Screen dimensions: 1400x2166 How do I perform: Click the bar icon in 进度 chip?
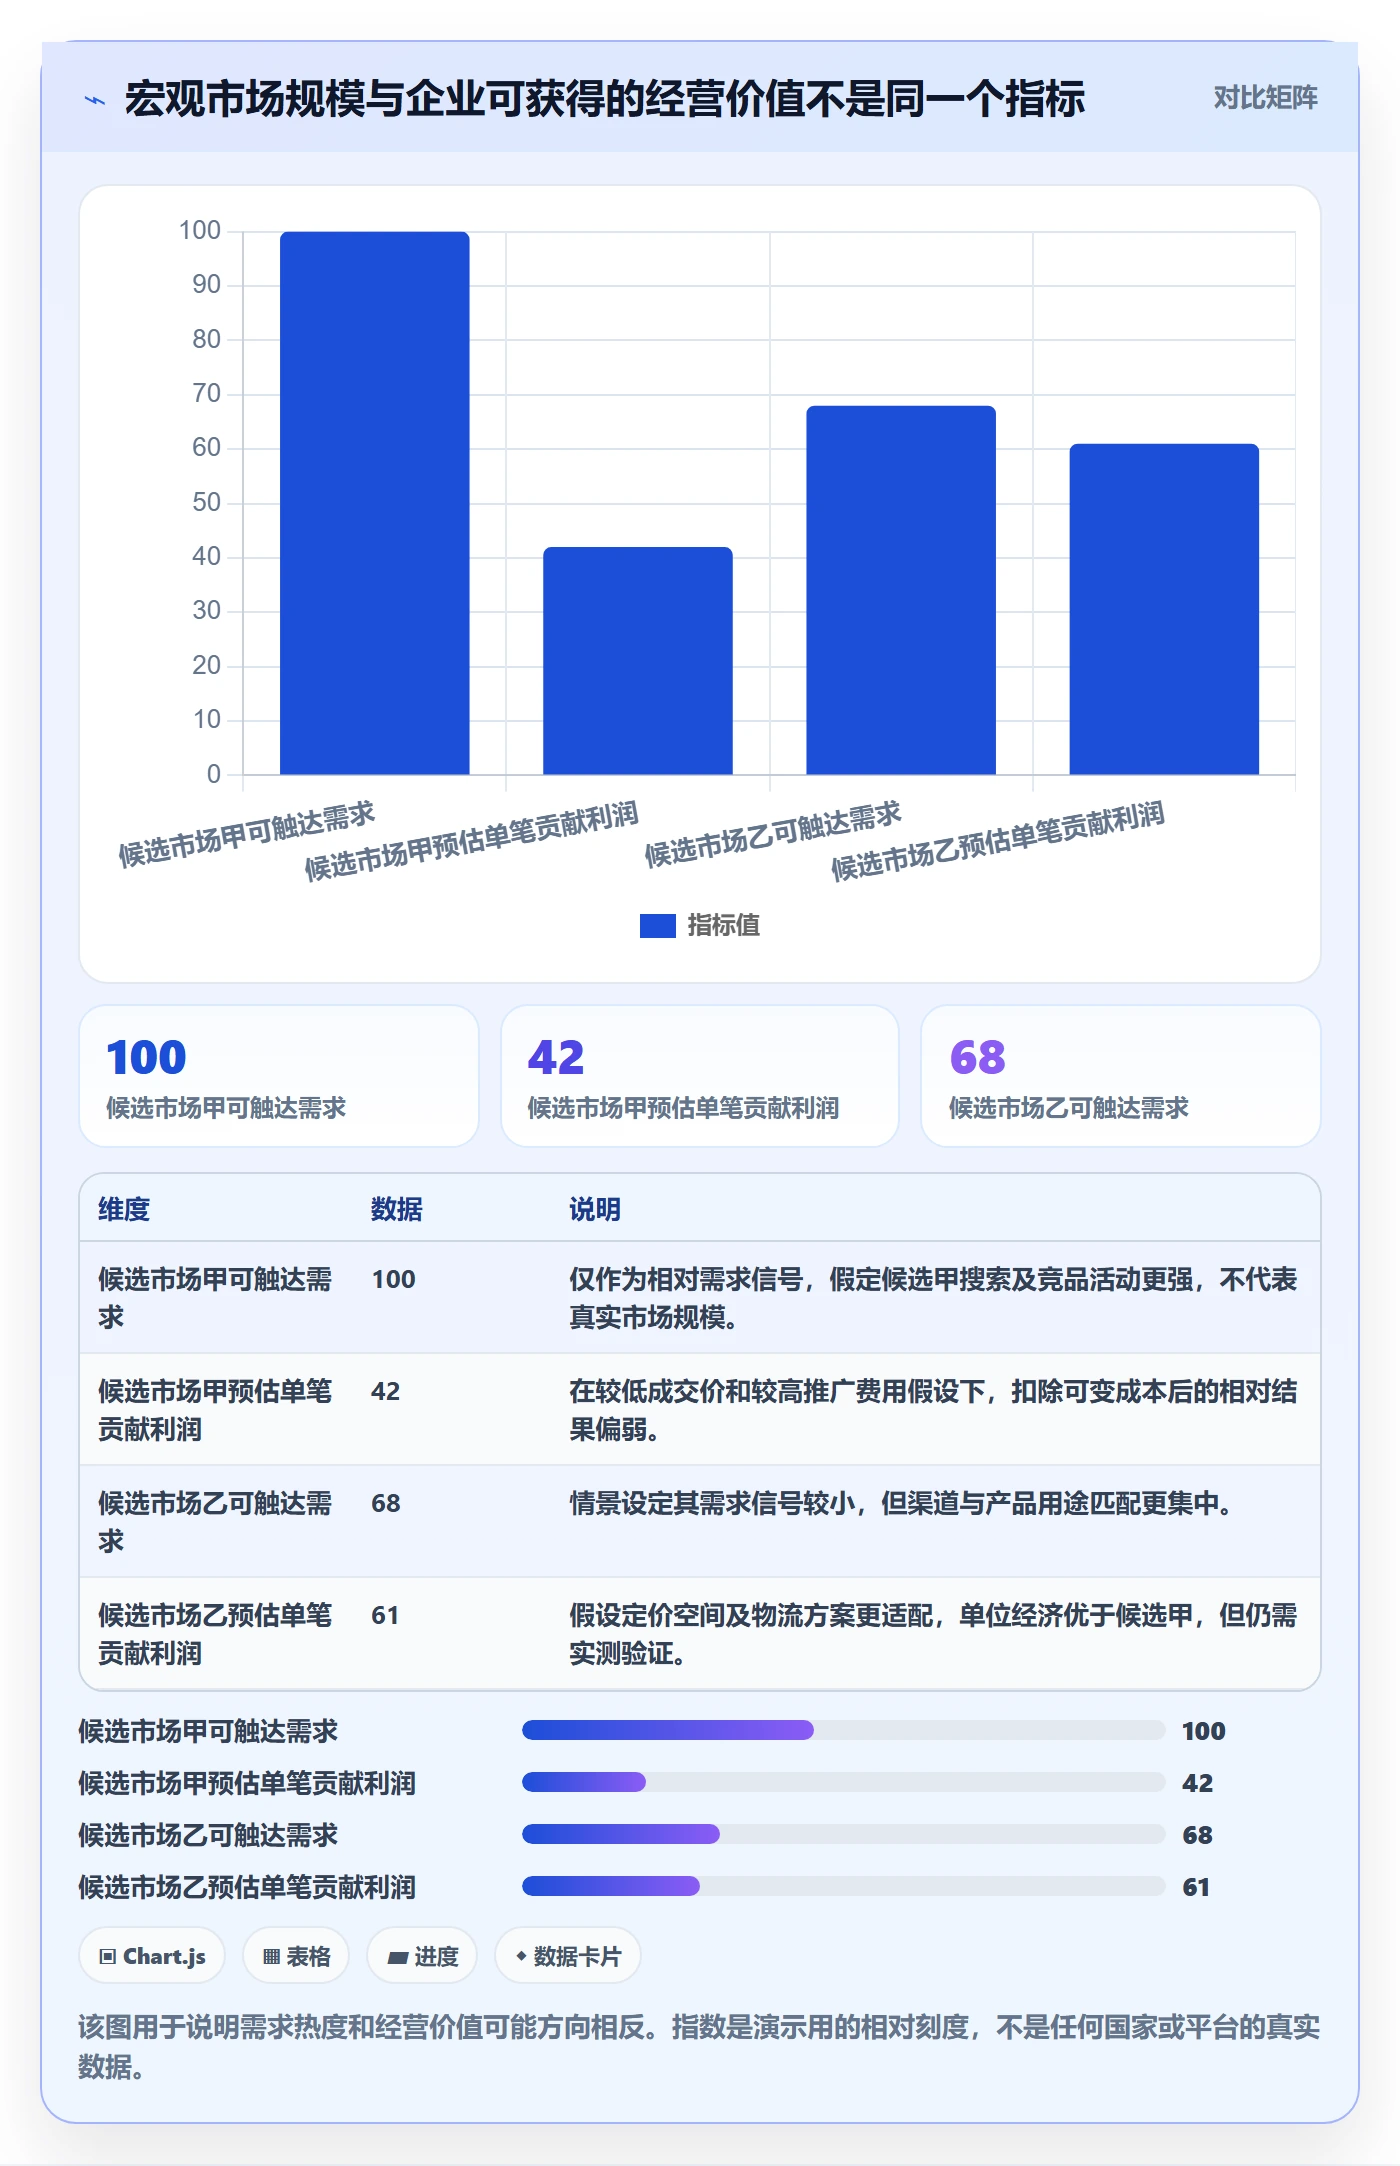[x=397, y=1958]
